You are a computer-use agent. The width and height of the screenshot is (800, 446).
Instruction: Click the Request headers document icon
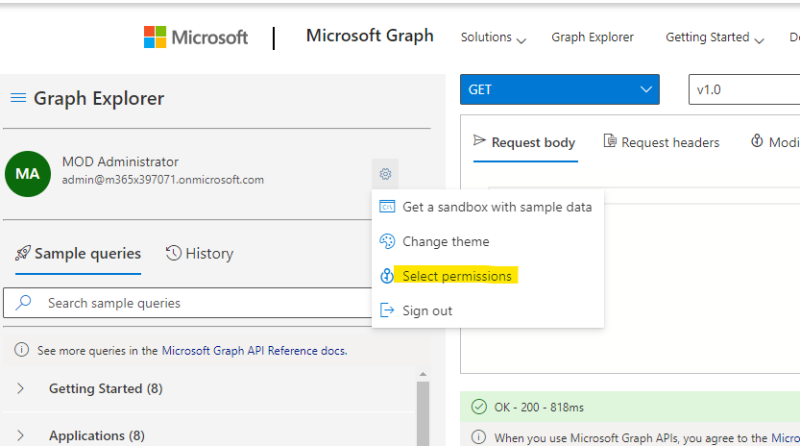click(x=610, y=140)
